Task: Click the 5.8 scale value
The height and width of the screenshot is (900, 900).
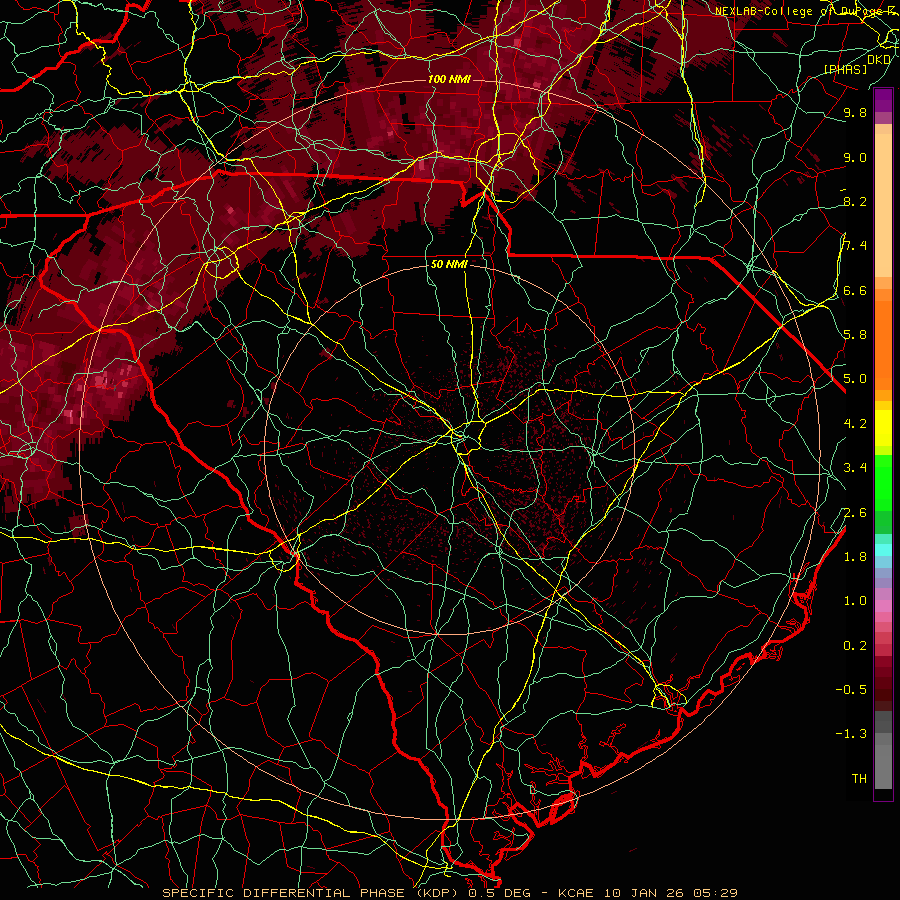Action: click(x=855, y=335)
